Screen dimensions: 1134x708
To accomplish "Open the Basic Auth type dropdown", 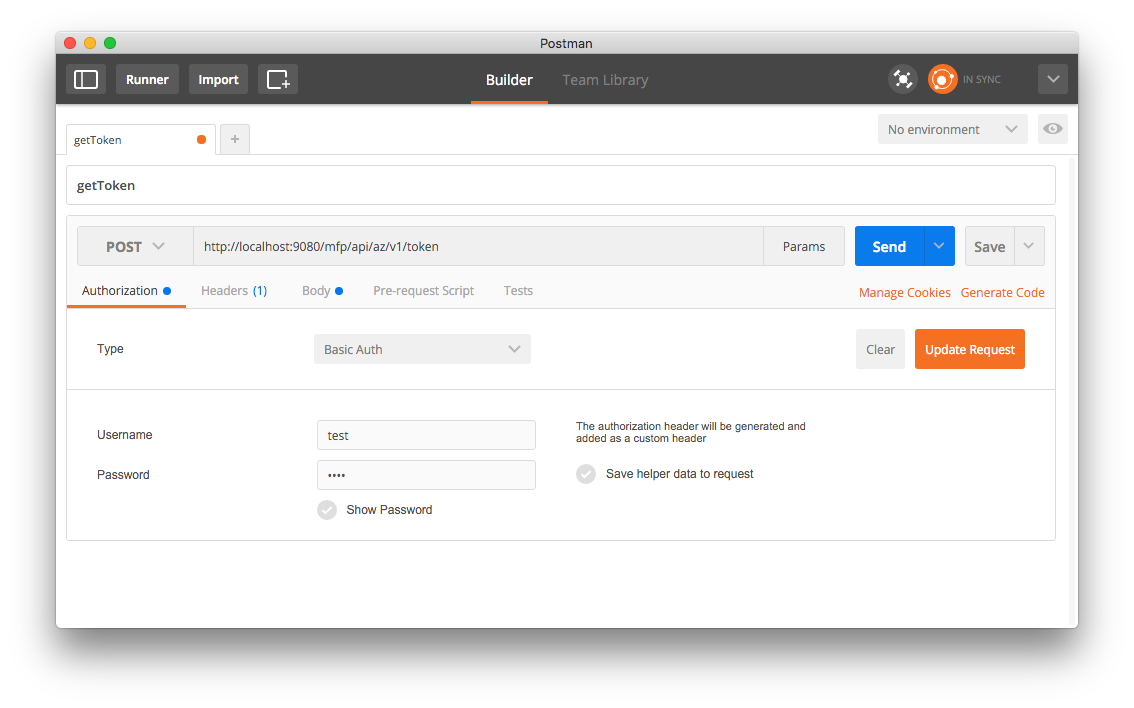I will tap(422, 349).
